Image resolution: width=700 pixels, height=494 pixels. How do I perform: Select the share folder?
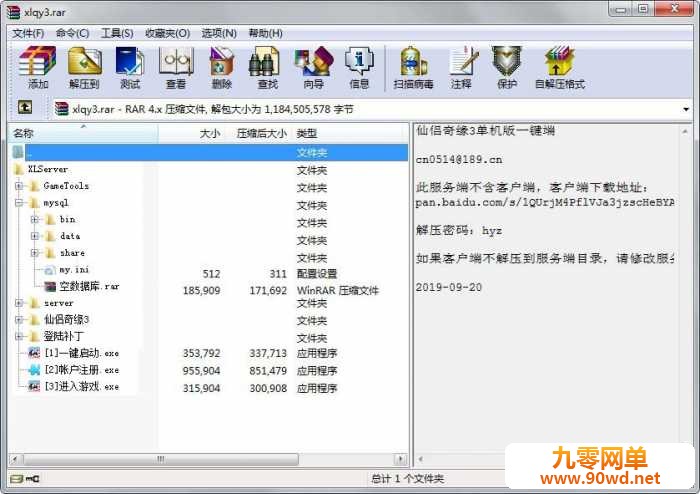[x=72, y=253]
